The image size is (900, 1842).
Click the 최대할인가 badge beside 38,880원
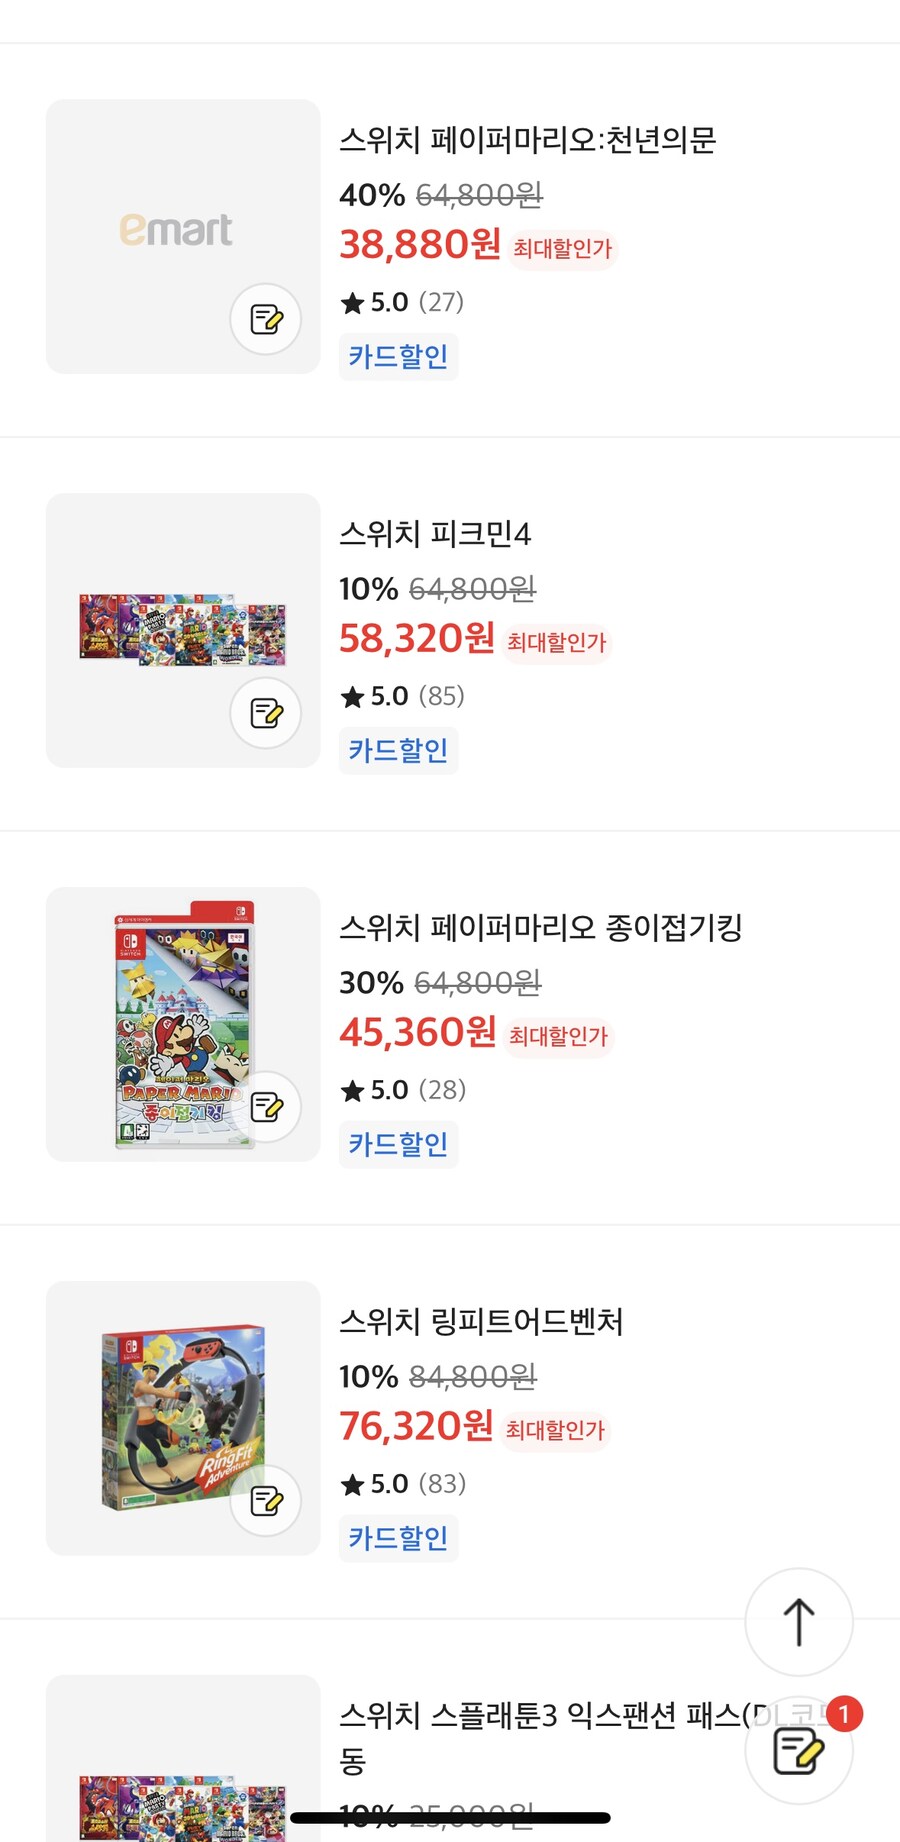click(564, 250)
